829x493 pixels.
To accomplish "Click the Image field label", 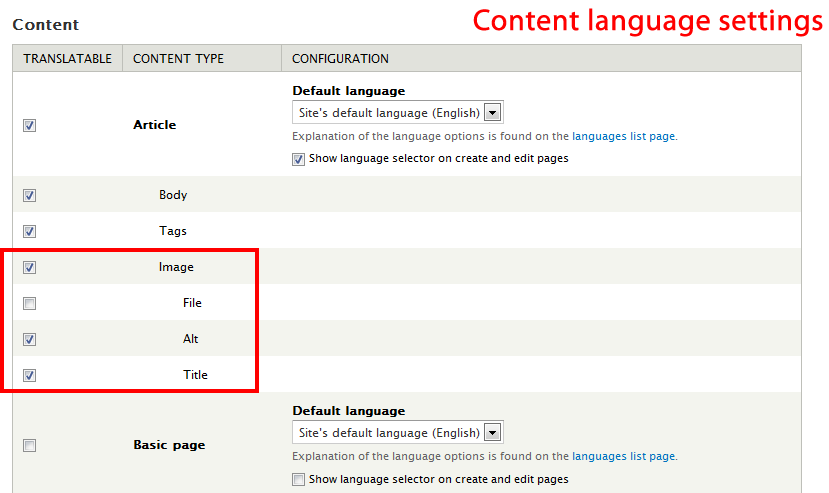I will point(176,267).
